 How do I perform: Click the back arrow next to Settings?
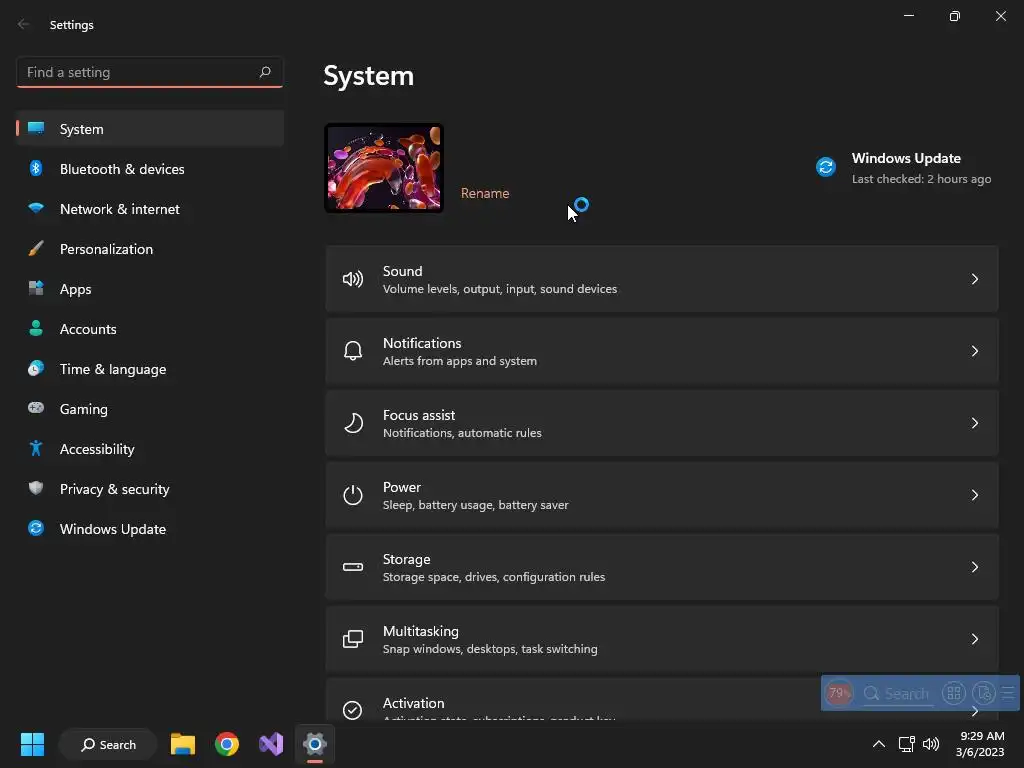click(24, 24)
